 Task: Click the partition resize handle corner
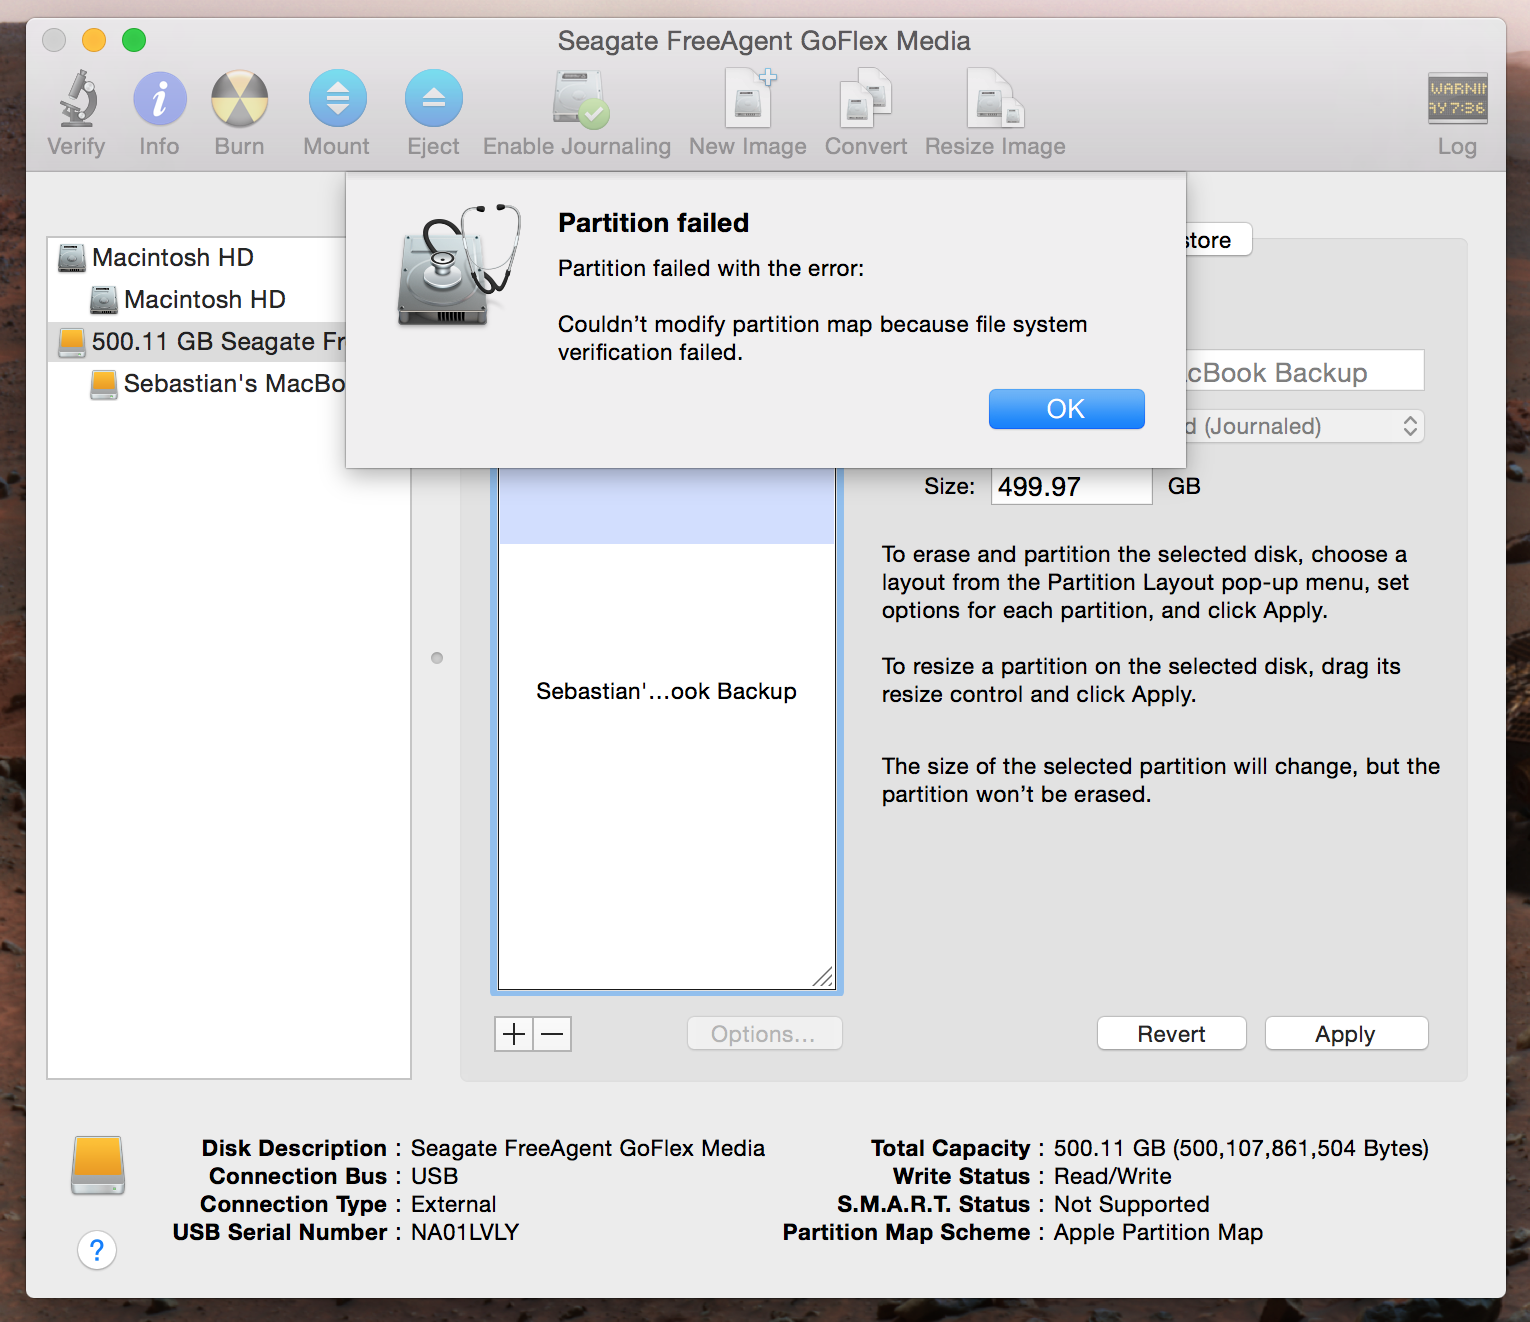(x=823, y=977)
